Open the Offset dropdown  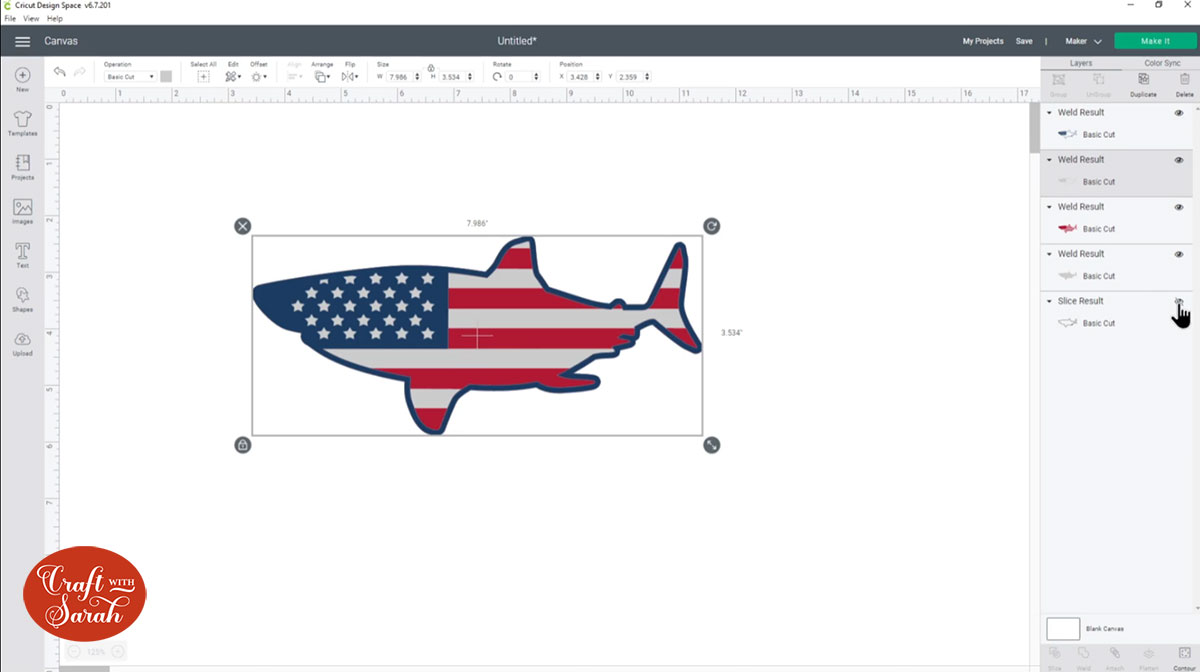click(x=258, y=76)
